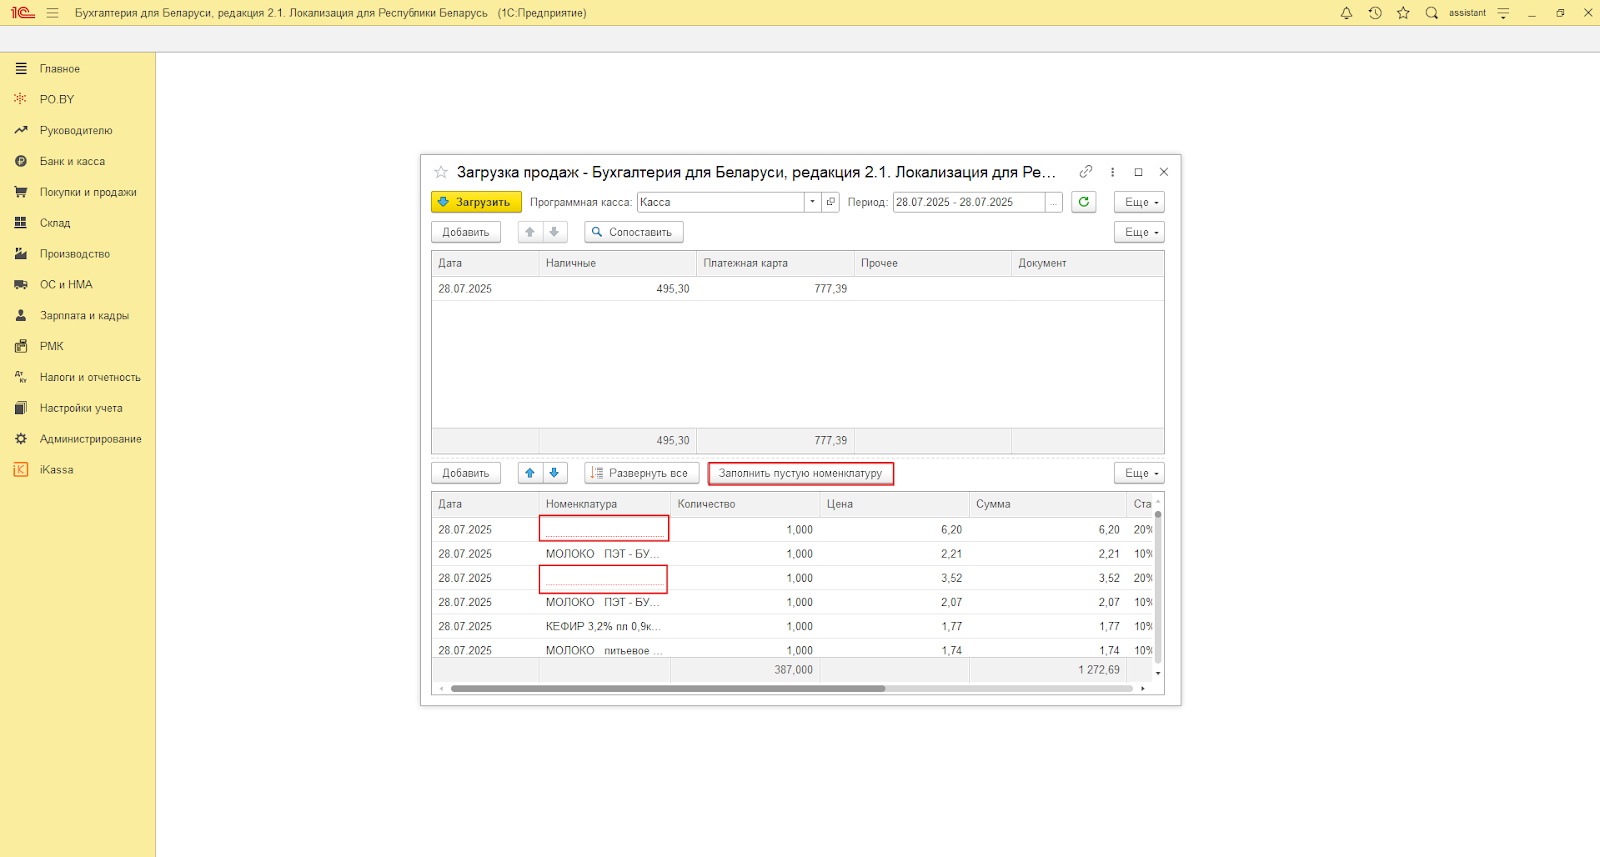Move upper table row down arrow

point(555,232)
